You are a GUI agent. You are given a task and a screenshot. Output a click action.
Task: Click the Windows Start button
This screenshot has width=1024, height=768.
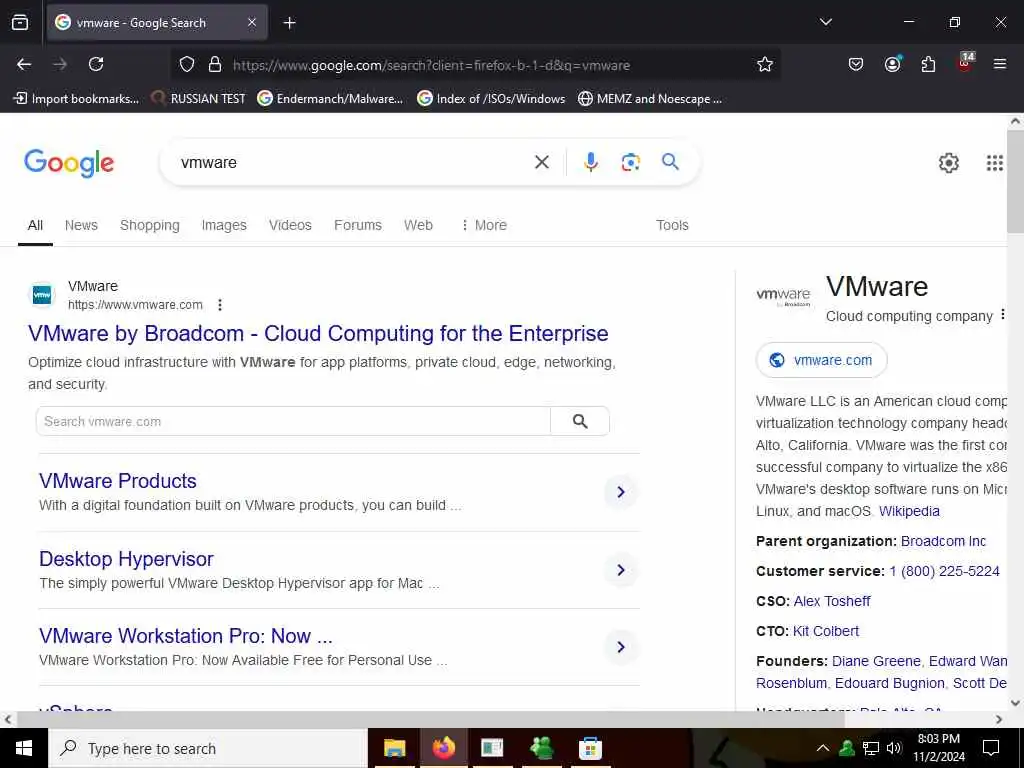24,748
